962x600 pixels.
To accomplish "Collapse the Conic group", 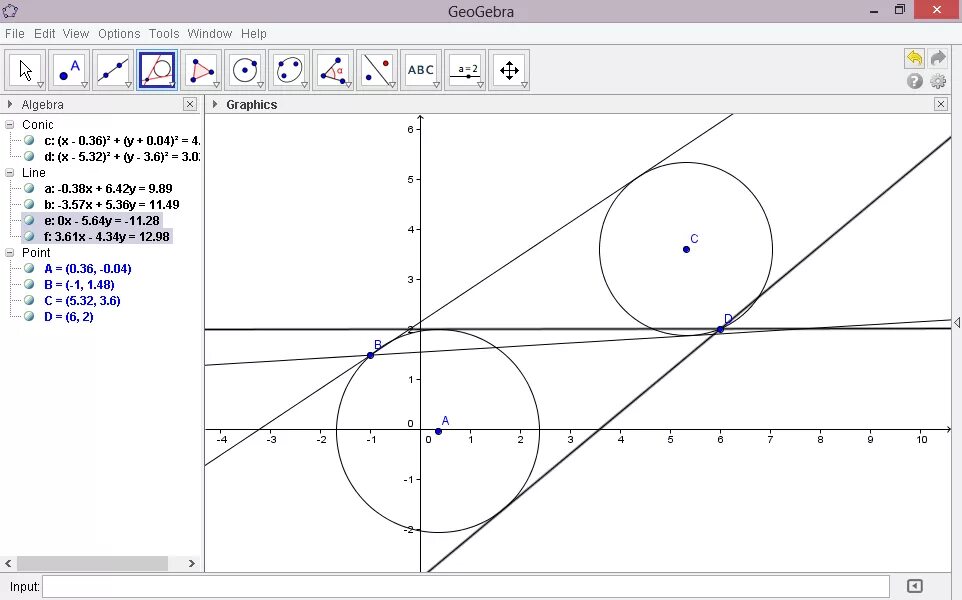I will pos(9,125).
